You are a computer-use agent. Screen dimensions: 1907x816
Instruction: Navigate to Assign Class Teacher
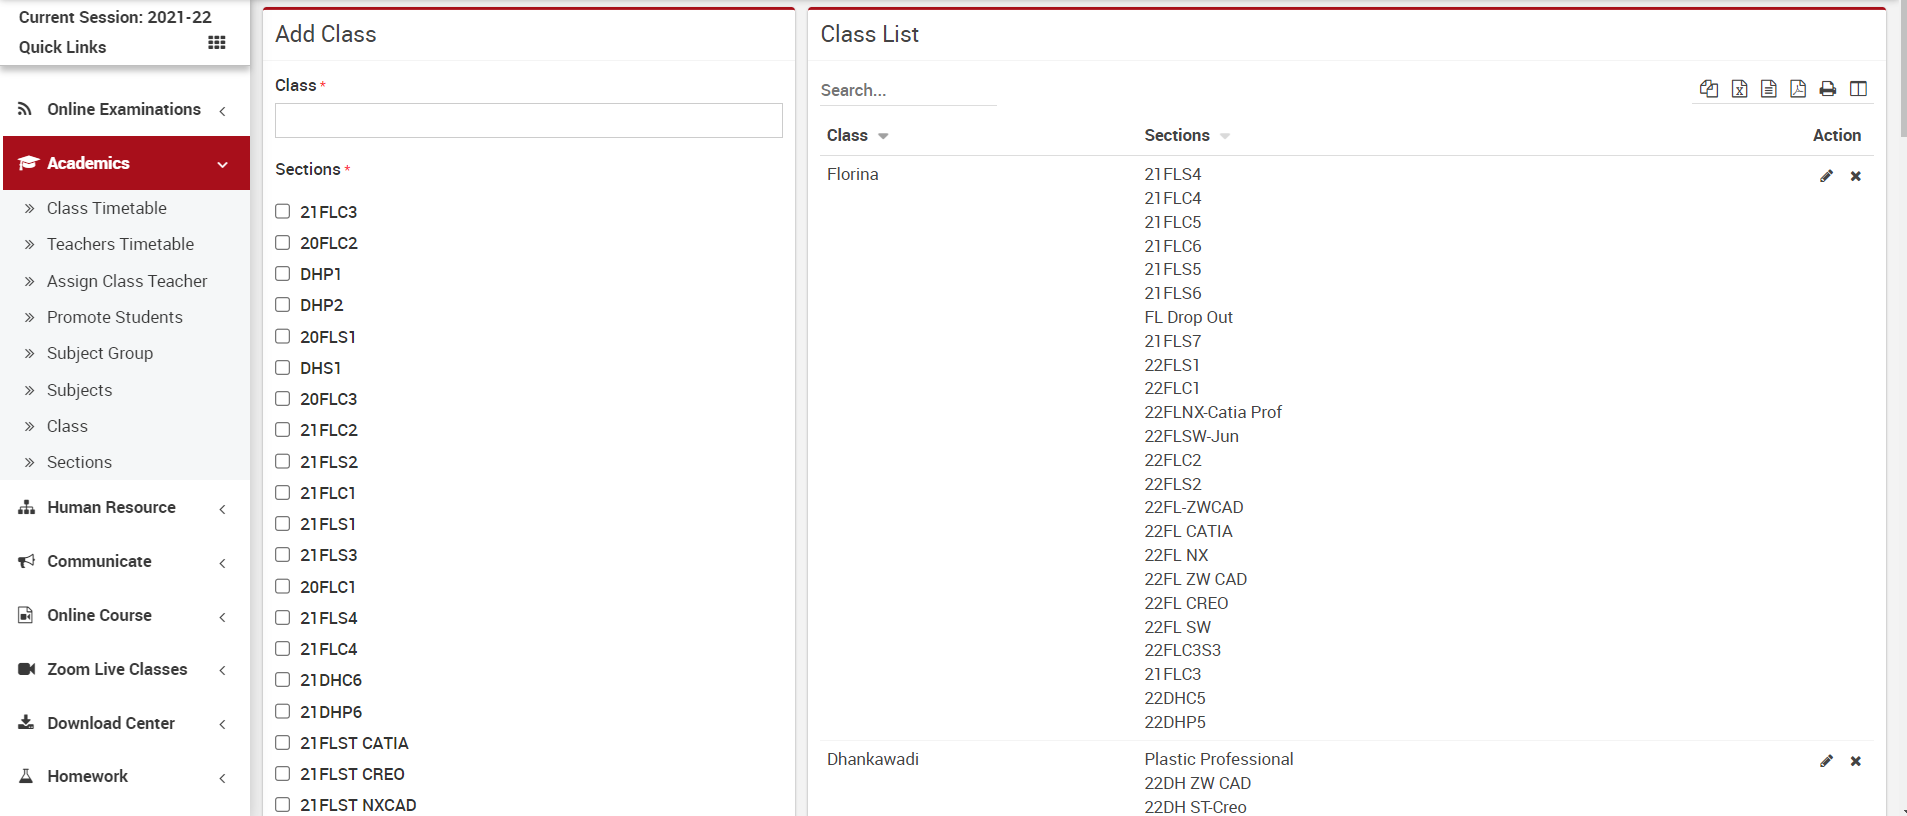tap(127, 281)
